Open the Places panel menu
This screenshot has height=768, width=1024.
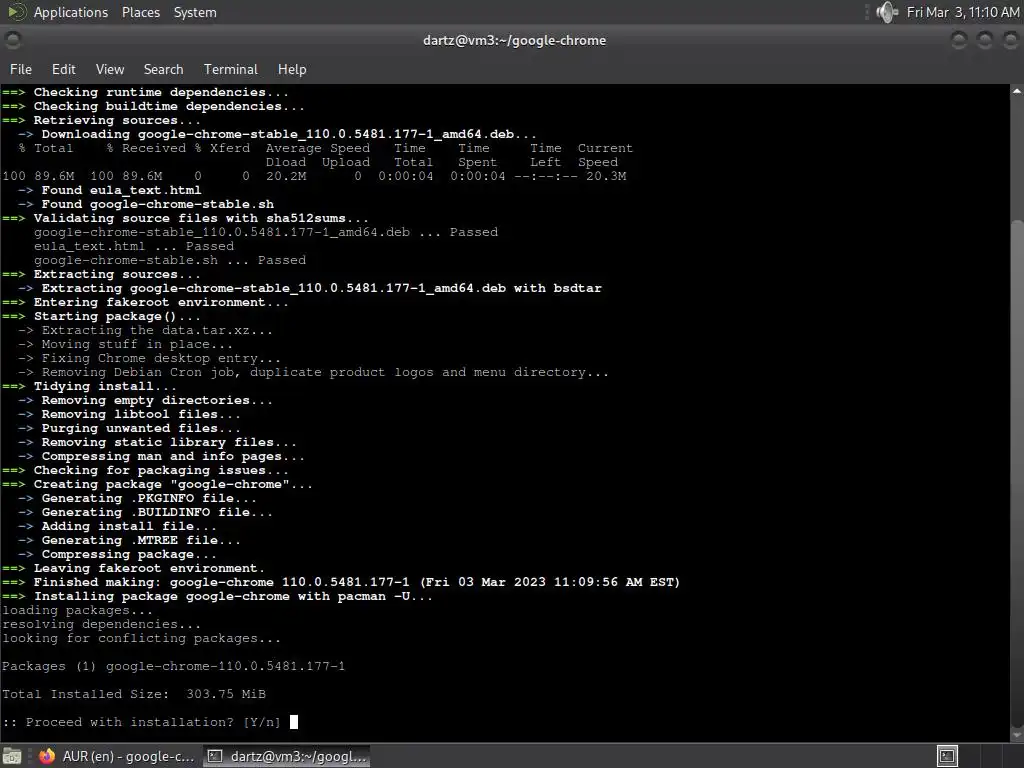pyautogui.click(x=140, y=12)
